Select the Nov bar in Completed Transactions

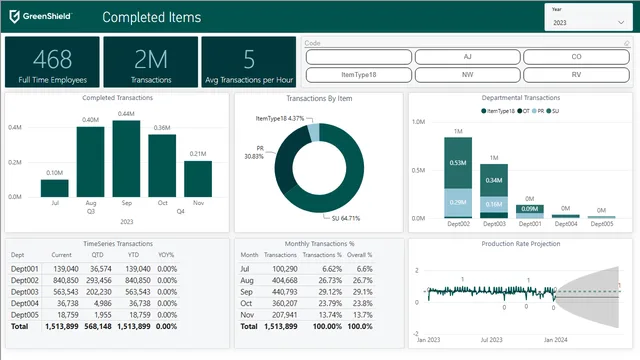coord(198,179)
